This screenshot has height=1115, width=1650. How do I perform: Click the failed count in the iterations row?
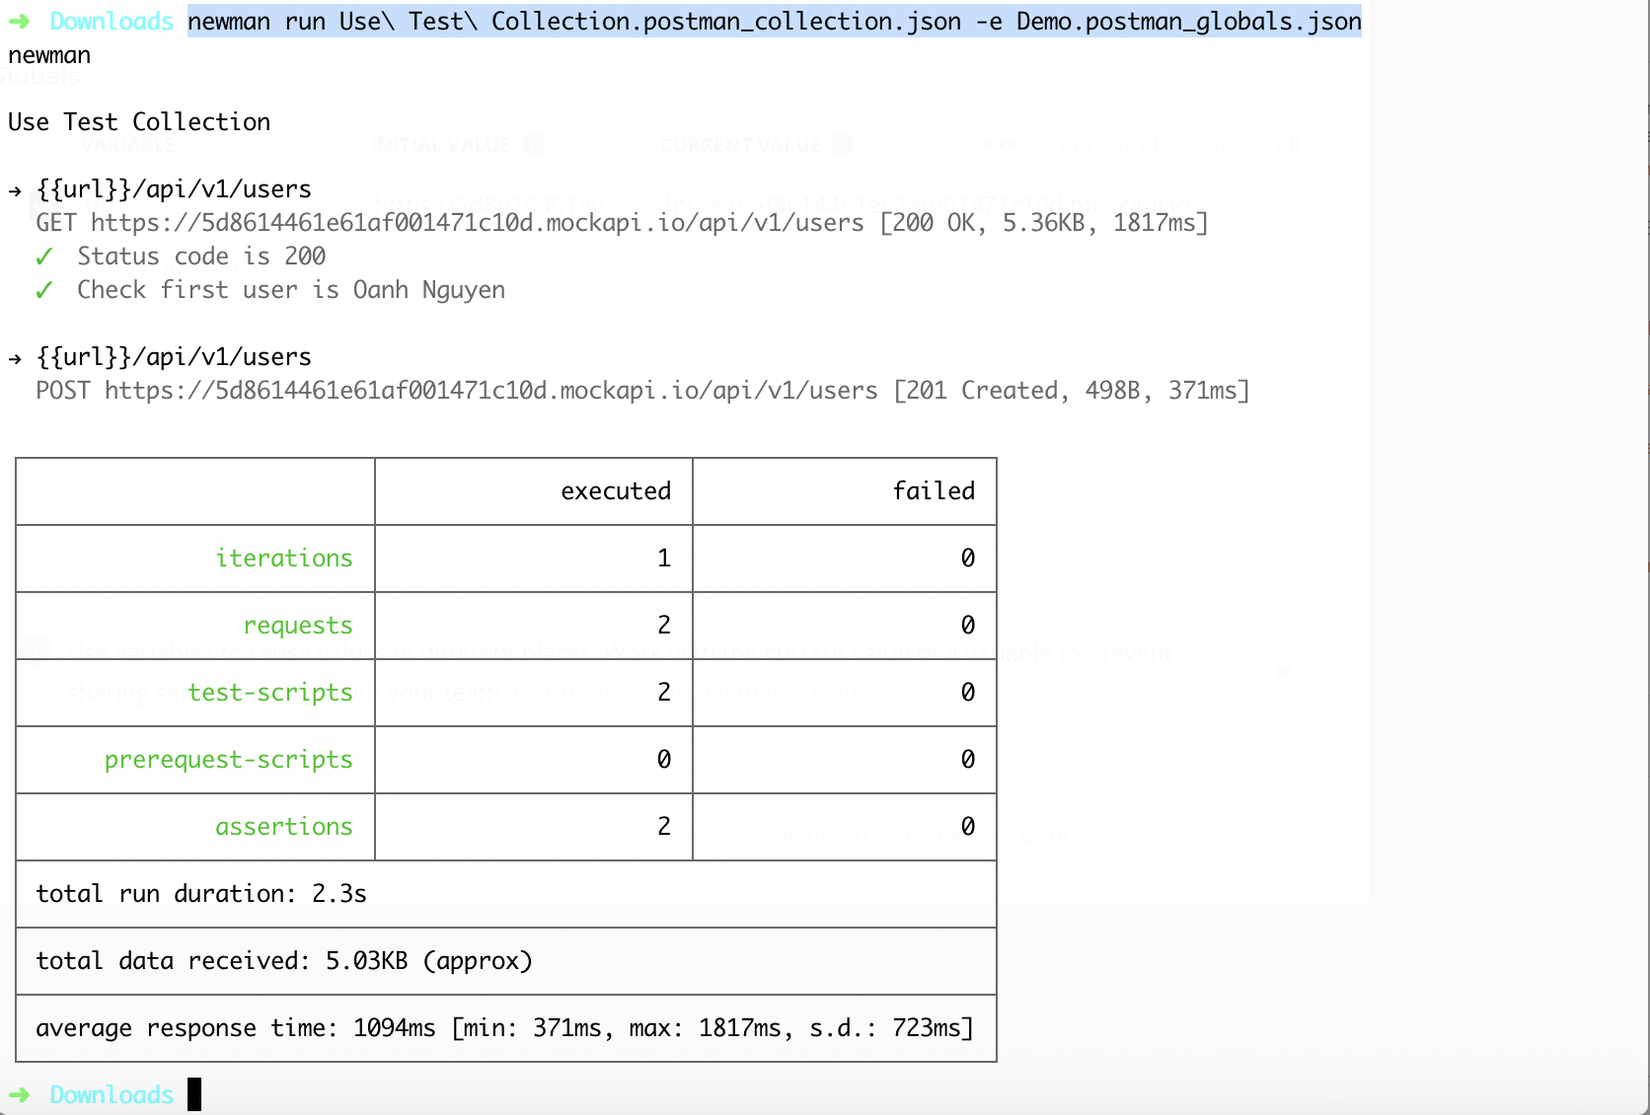[x=968, y=558]
